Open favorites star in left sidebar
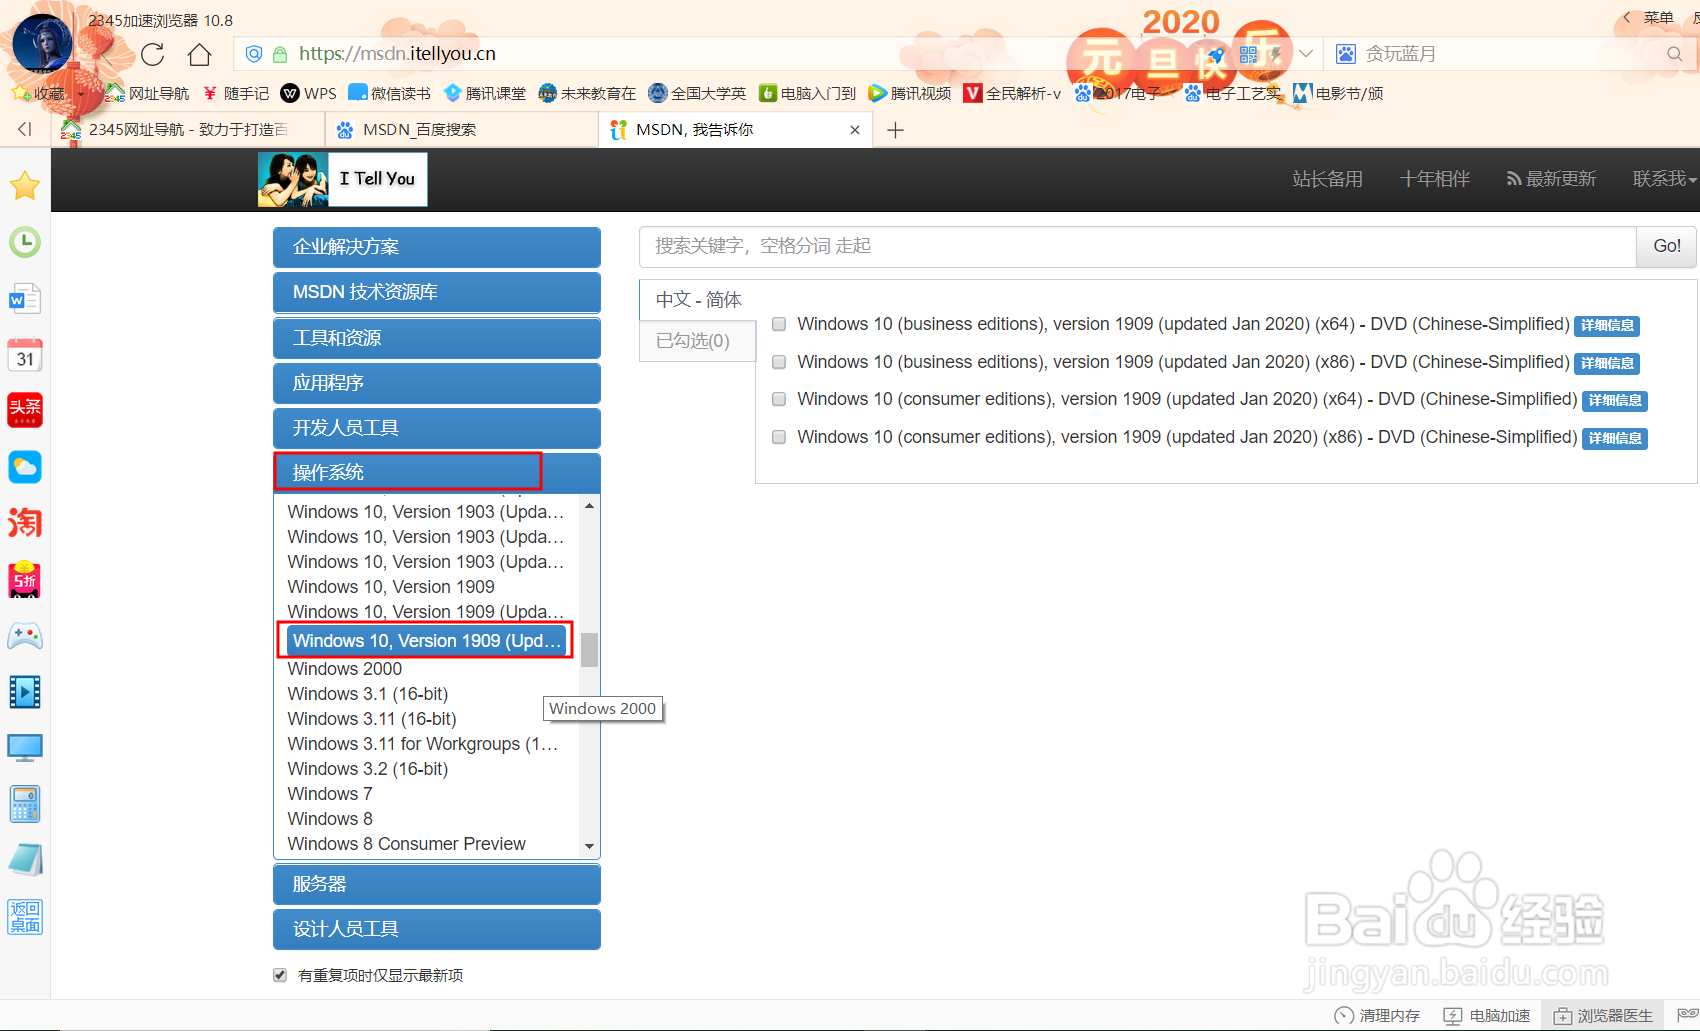 point(25,185)
